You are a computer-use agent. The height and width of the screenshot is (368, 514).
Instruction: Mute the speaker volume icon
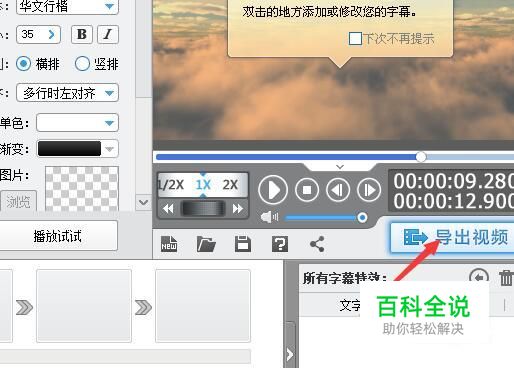click(269, 217)
